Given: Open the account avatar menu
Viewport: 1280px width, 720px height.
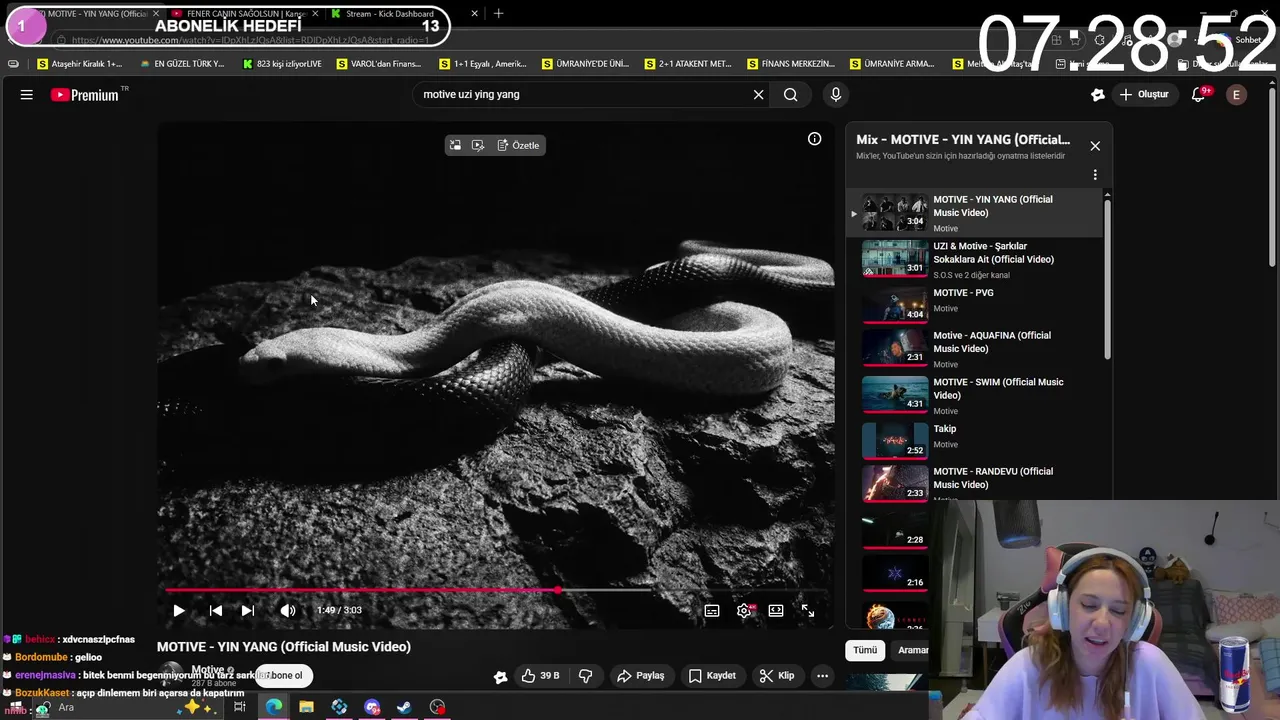Looking at the screenshot, I should click(1237, 95).
